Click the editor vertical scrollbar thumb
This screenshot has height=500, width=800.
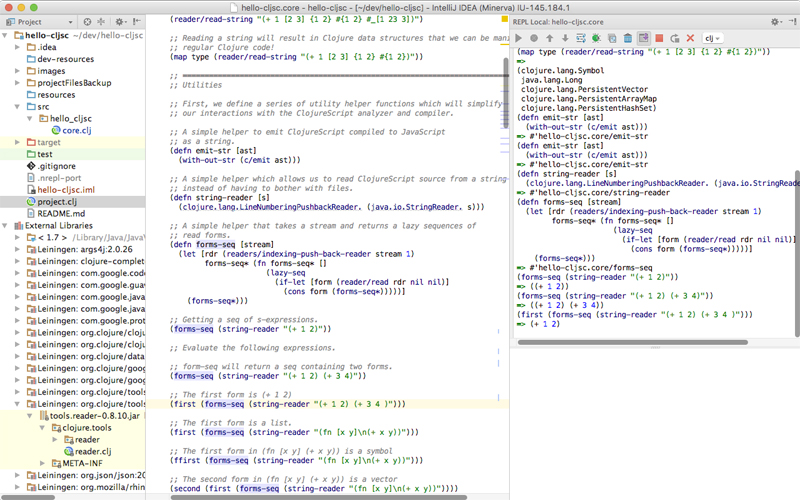(x=506, y=92)
